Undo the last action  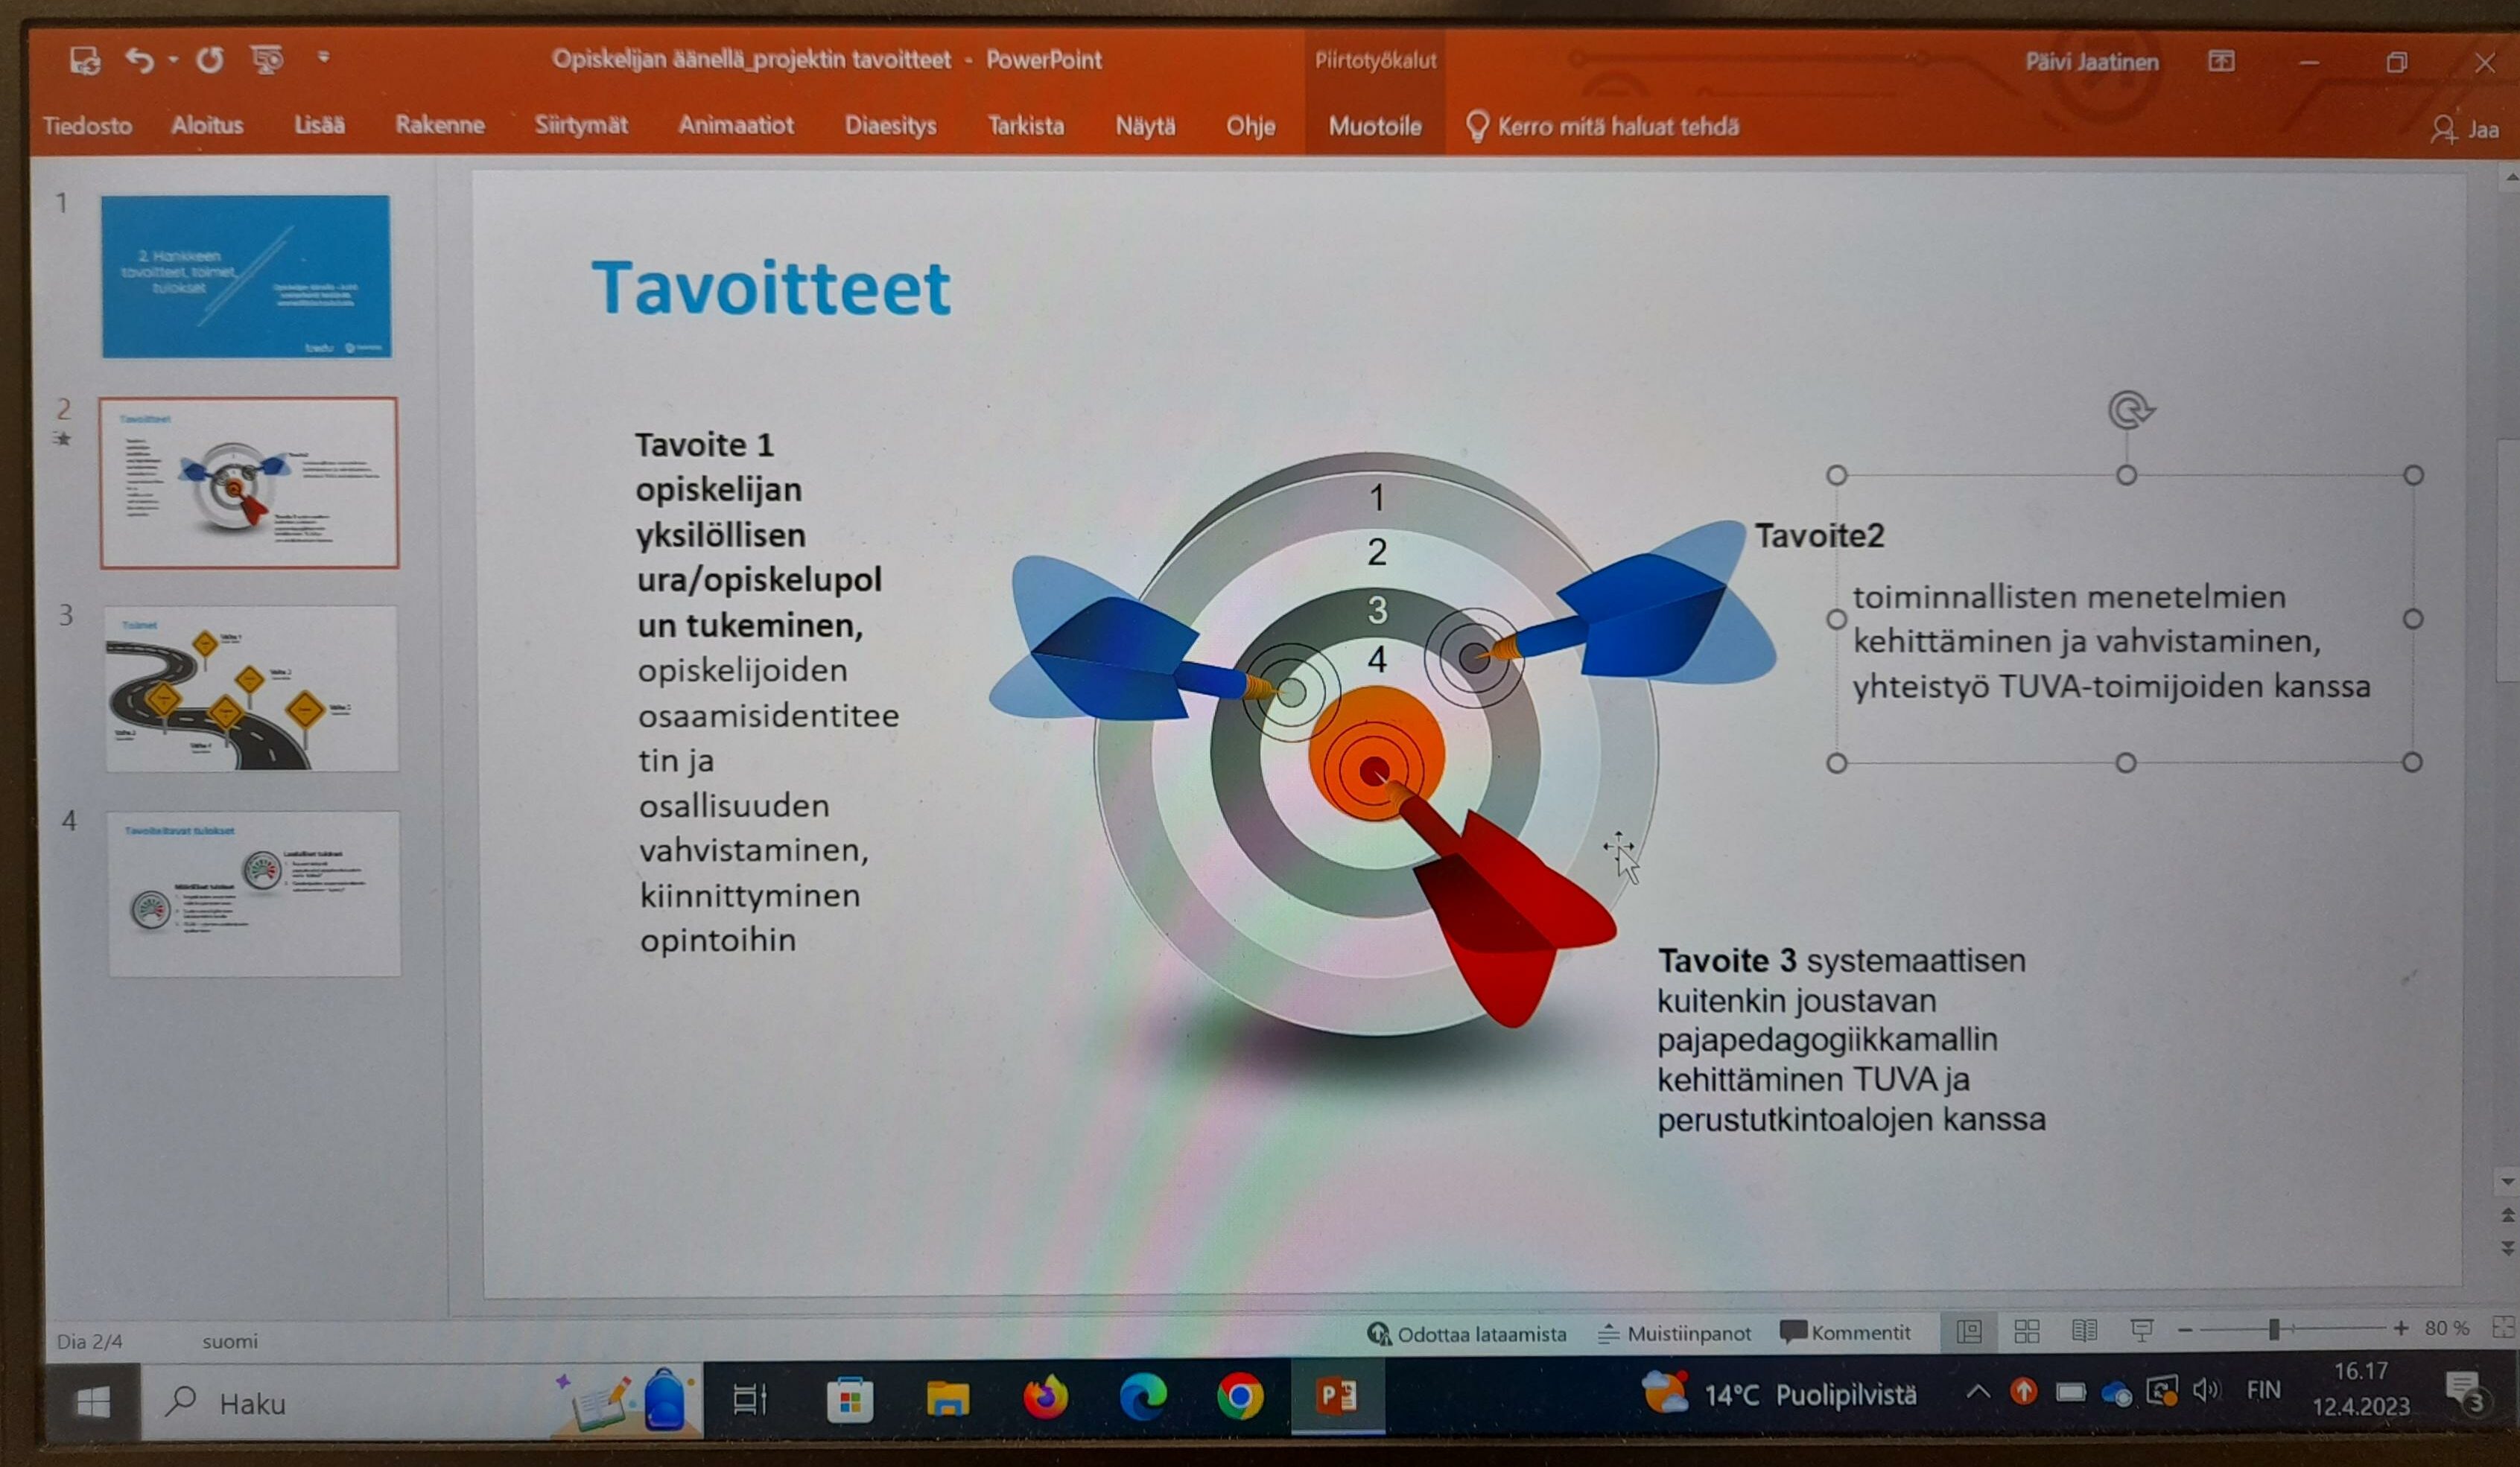click(x=139, y=60)
